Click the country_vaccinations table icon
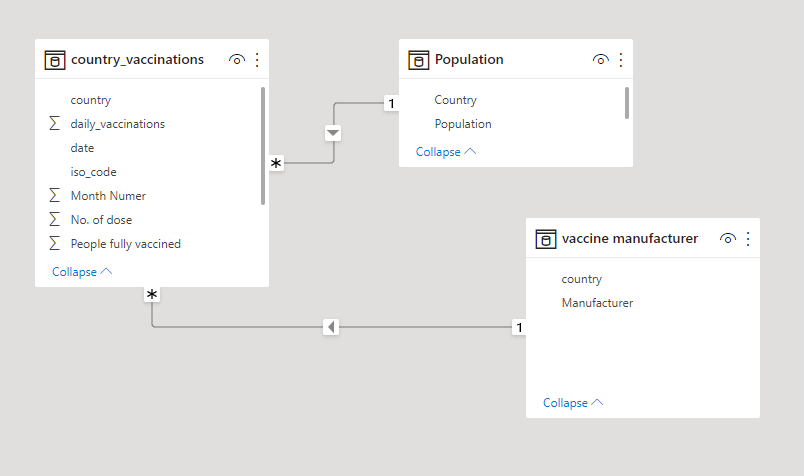Screen dimensions: 804x476 click(55, 60)
